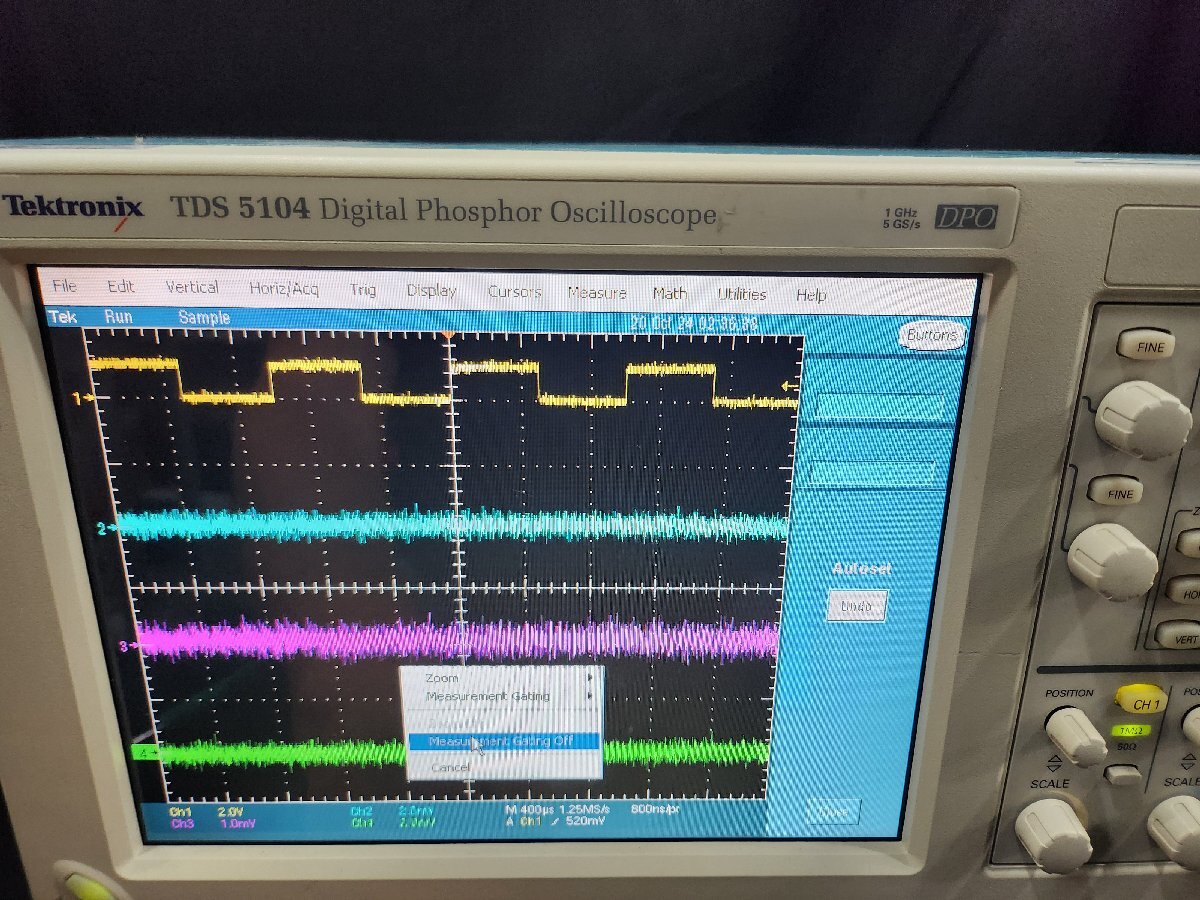Click the SCALE knob below CH 1 POSITION
Screen dimensions: 1200x900
pos(1055,835)
